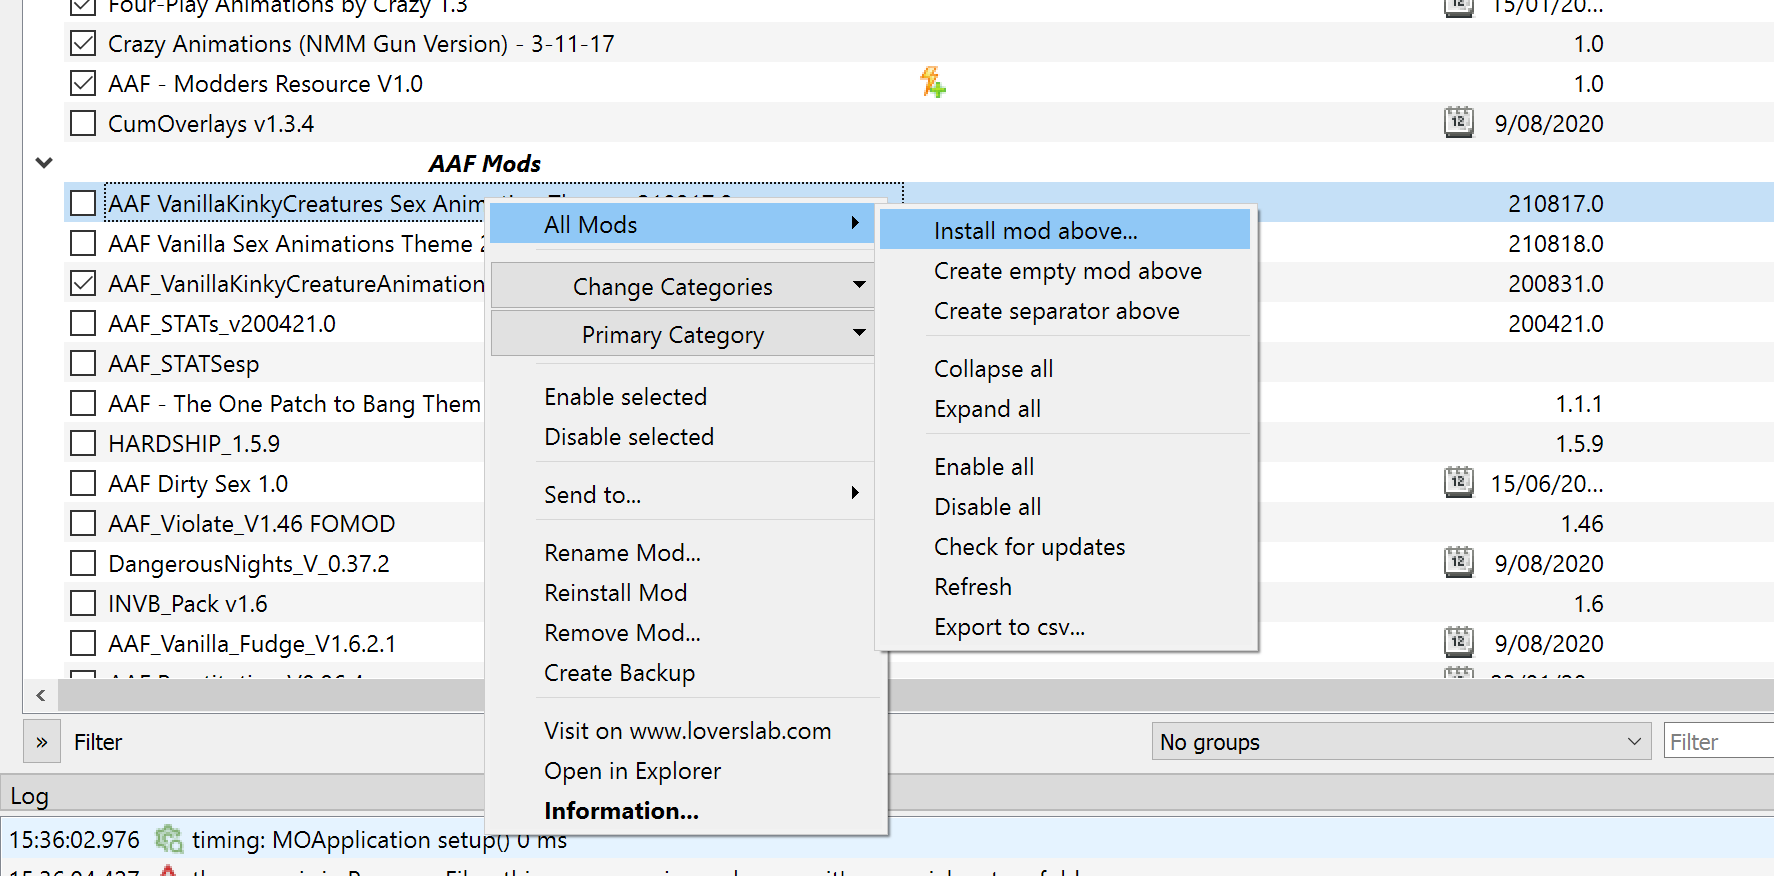Open Visit on www.loverslab.com entry

[687, 731]
